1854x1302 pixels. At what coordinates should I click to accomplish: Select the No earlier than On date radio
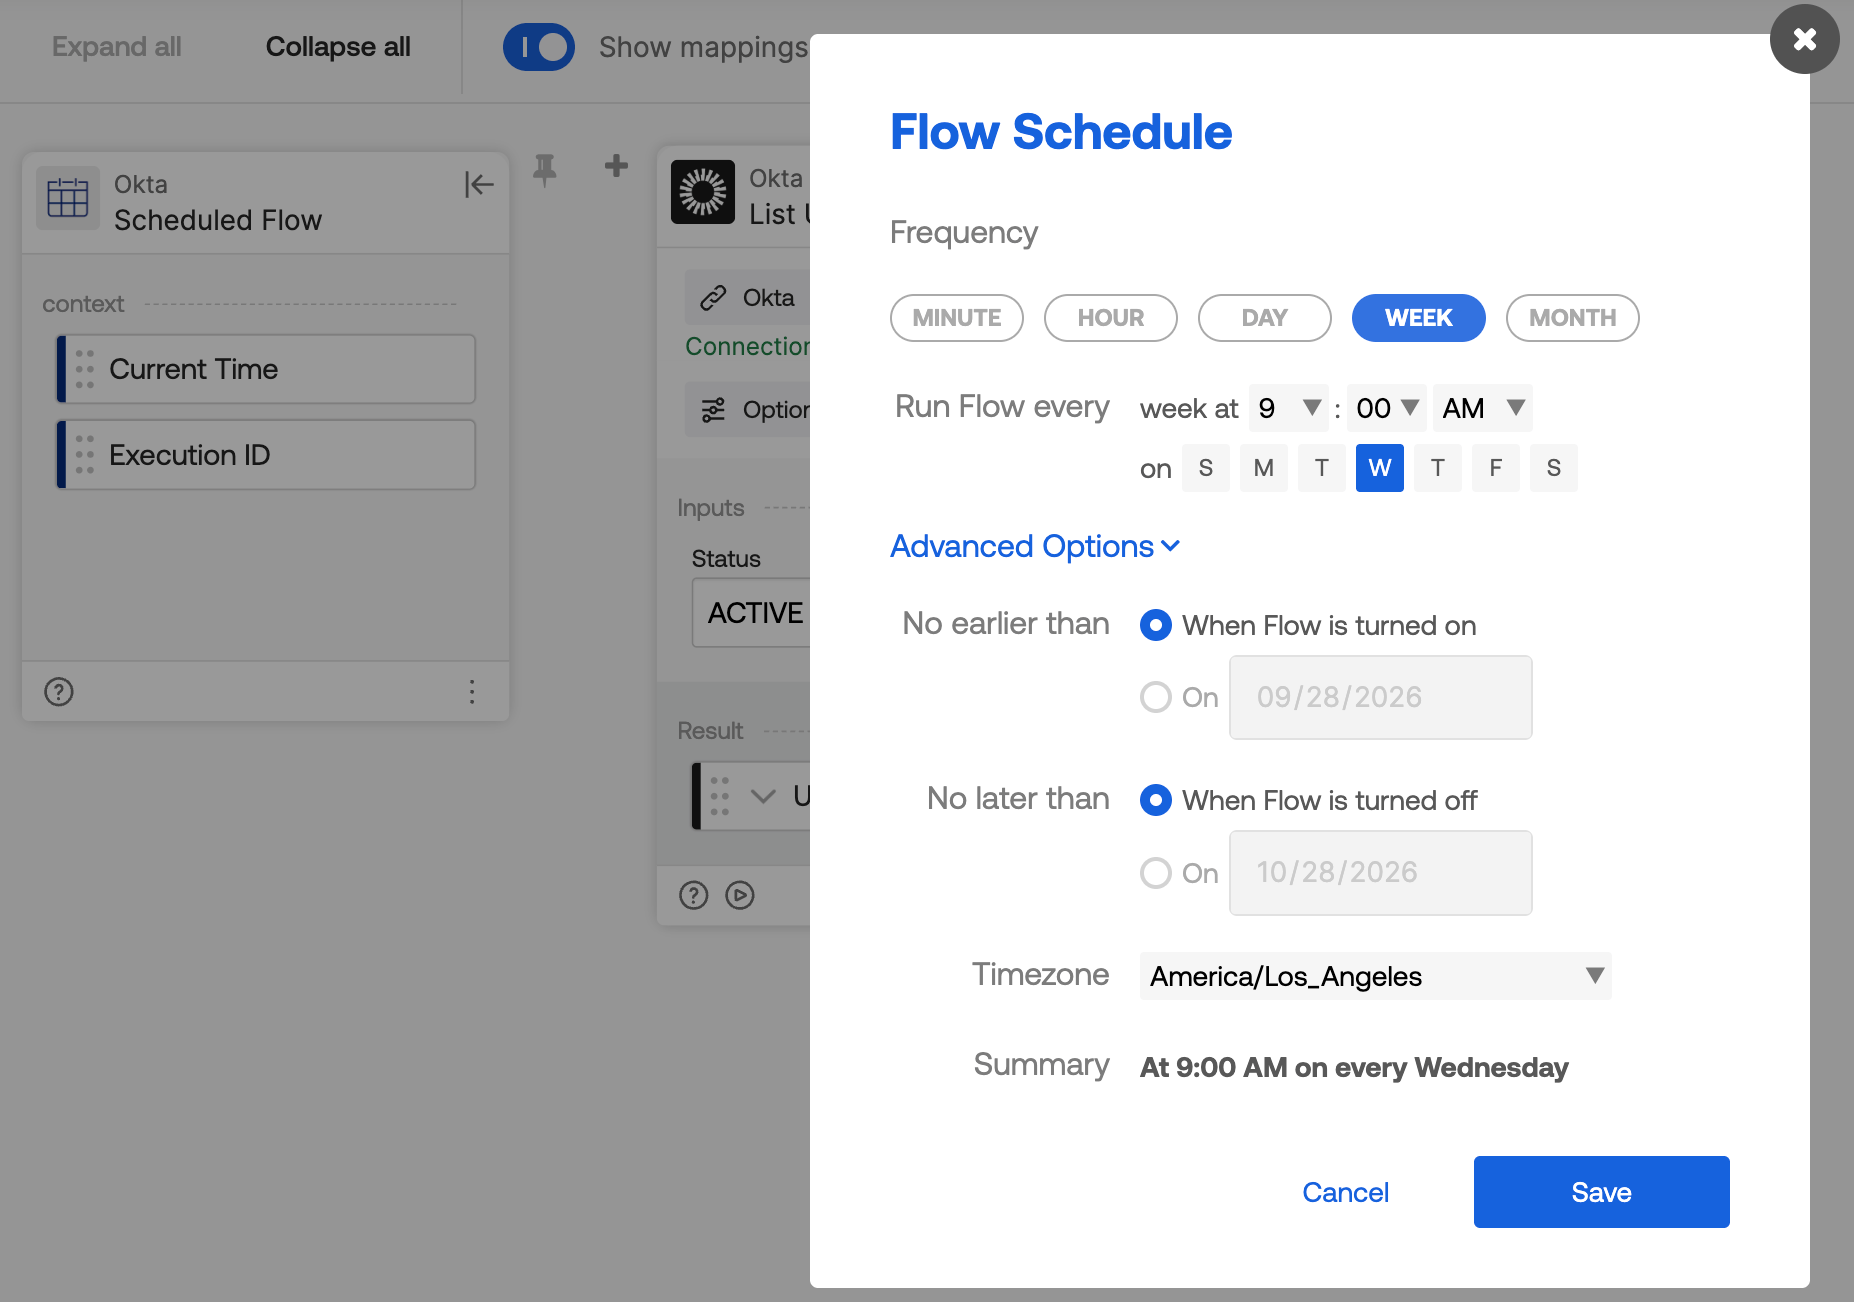tap(1156, 697)
